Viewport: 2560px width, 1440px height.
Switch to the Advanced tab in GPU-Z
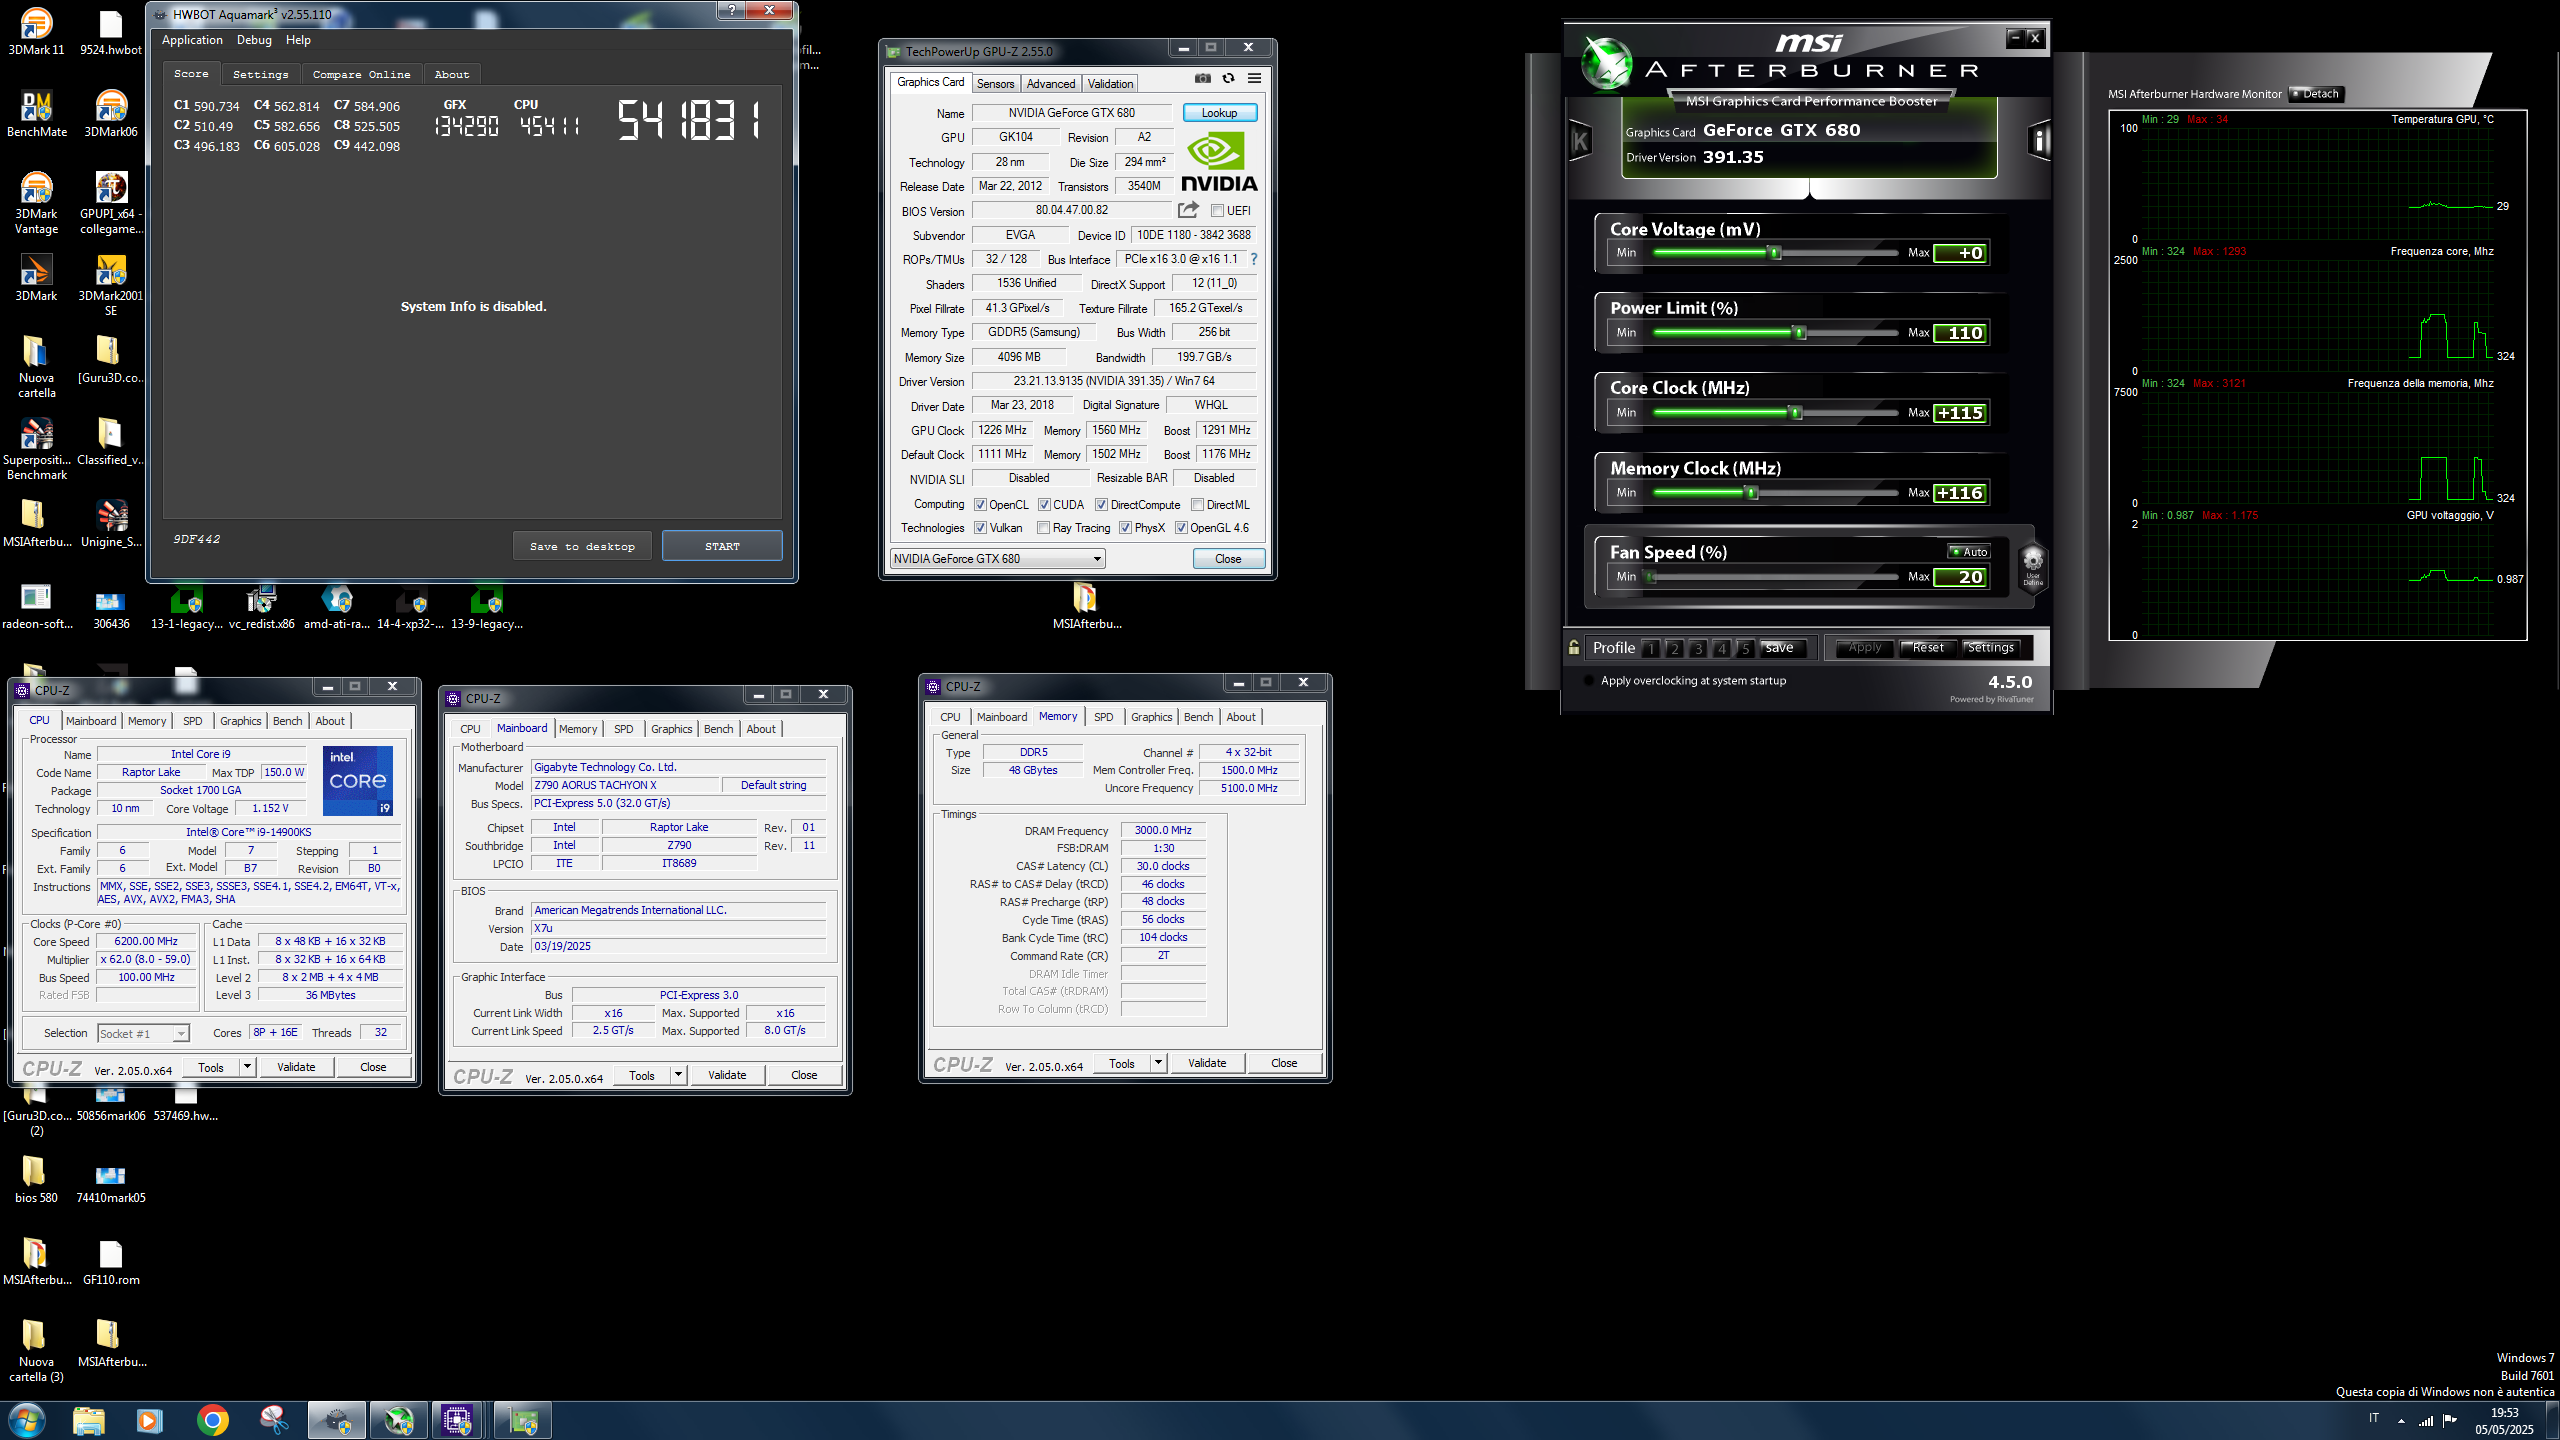1051,84
